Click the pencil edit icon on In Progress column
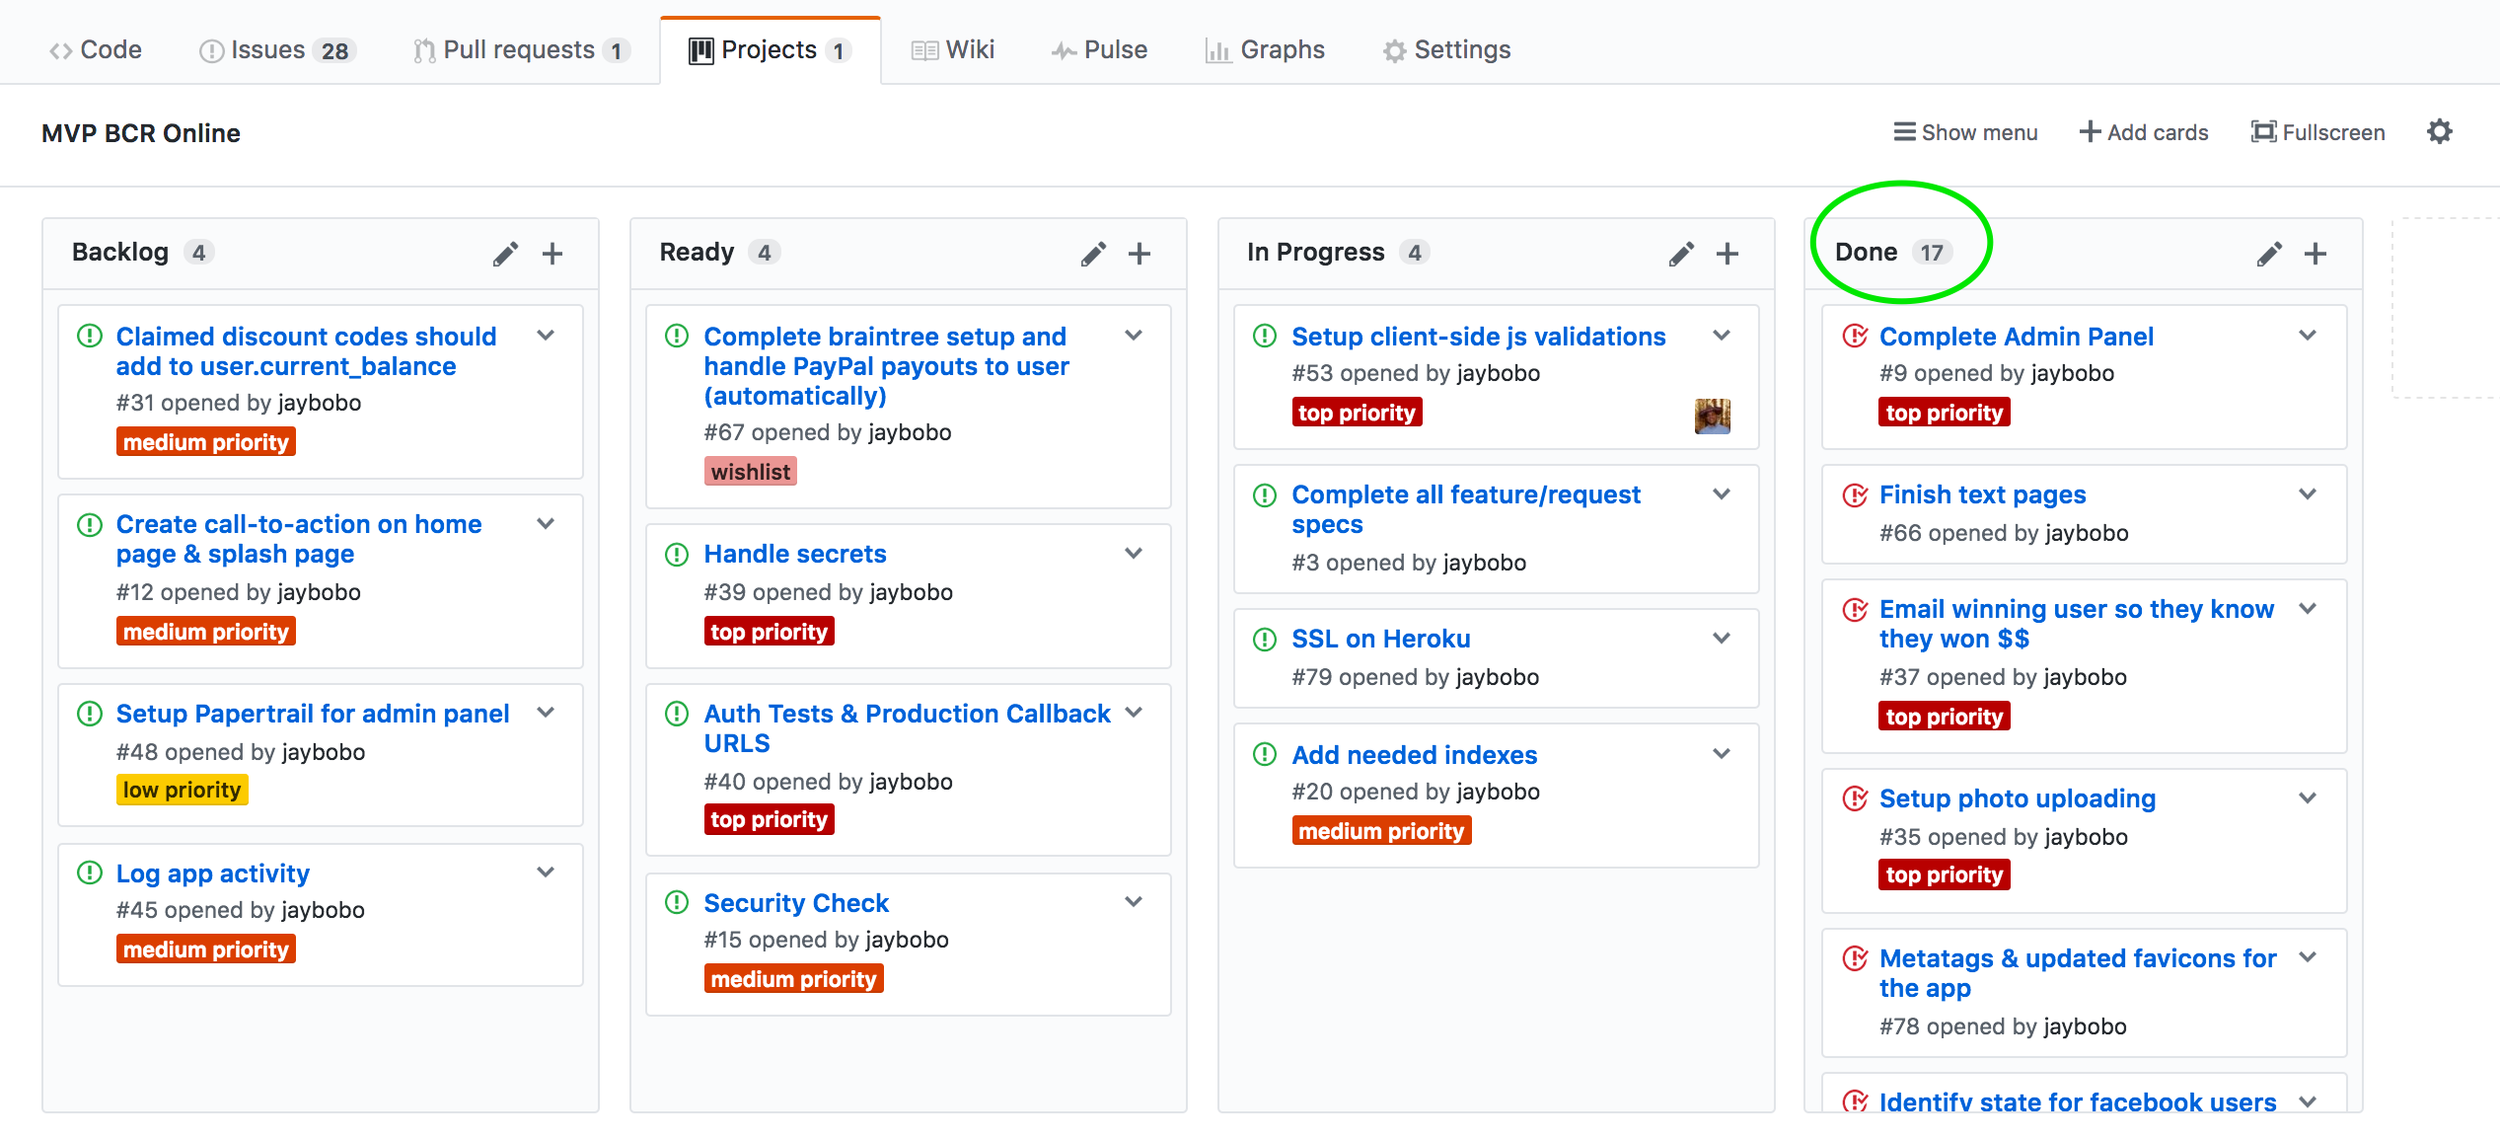2500x1139 pixels. click(1681, 254)
